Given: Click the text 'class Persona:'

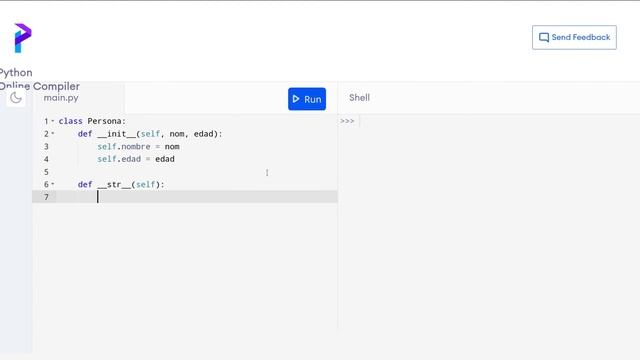Looking at the screenshot, I should pos(92,121).
